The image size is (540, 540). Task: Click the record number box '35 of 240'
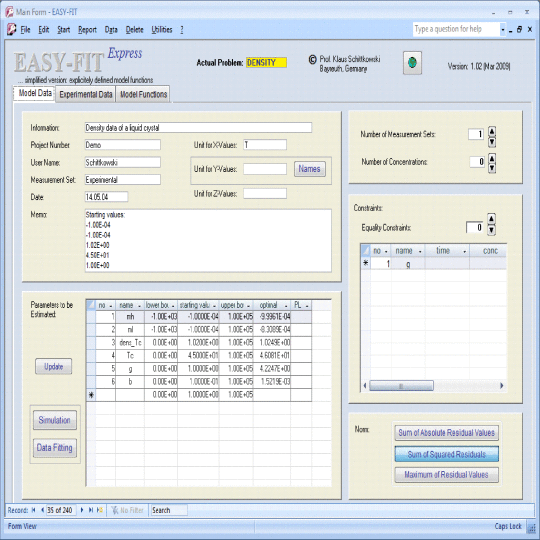point(61,510)
